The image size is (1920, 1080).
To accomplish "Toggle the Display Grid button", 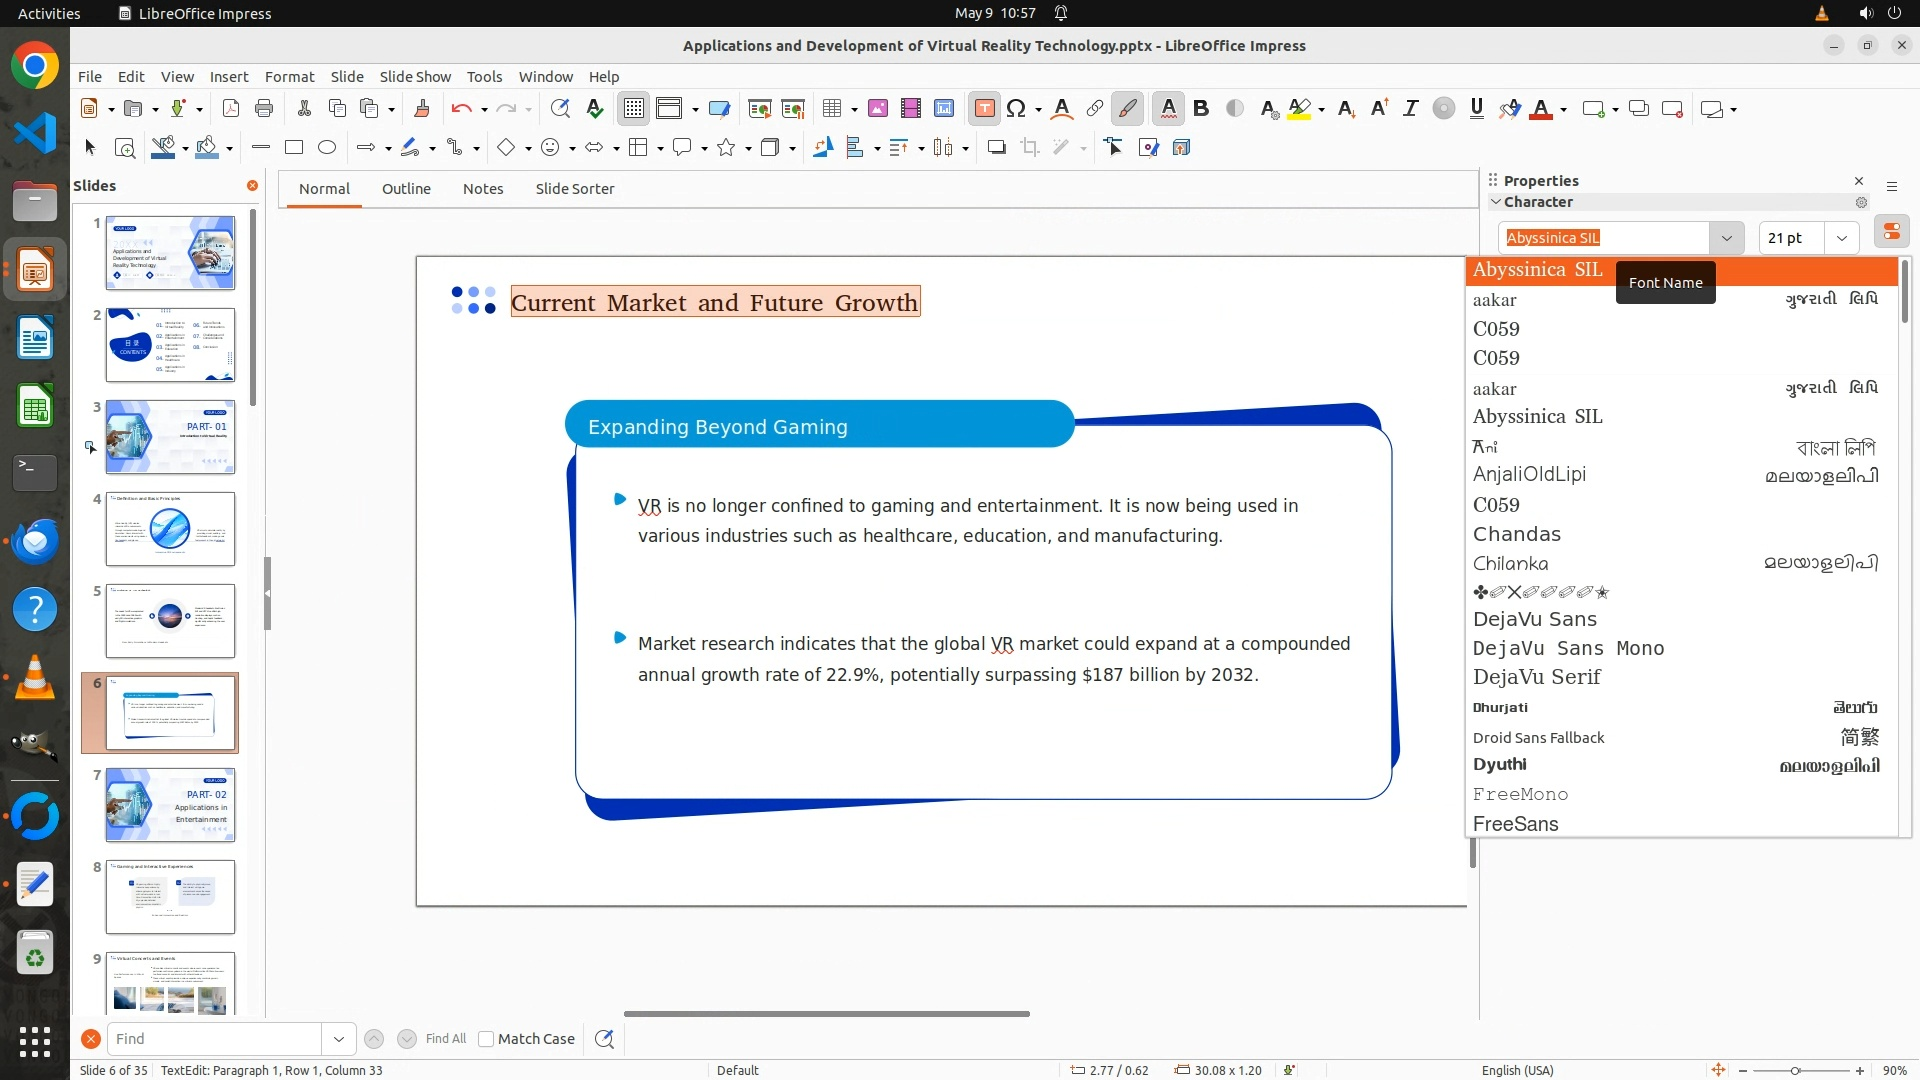I will [x=634, y=109].
